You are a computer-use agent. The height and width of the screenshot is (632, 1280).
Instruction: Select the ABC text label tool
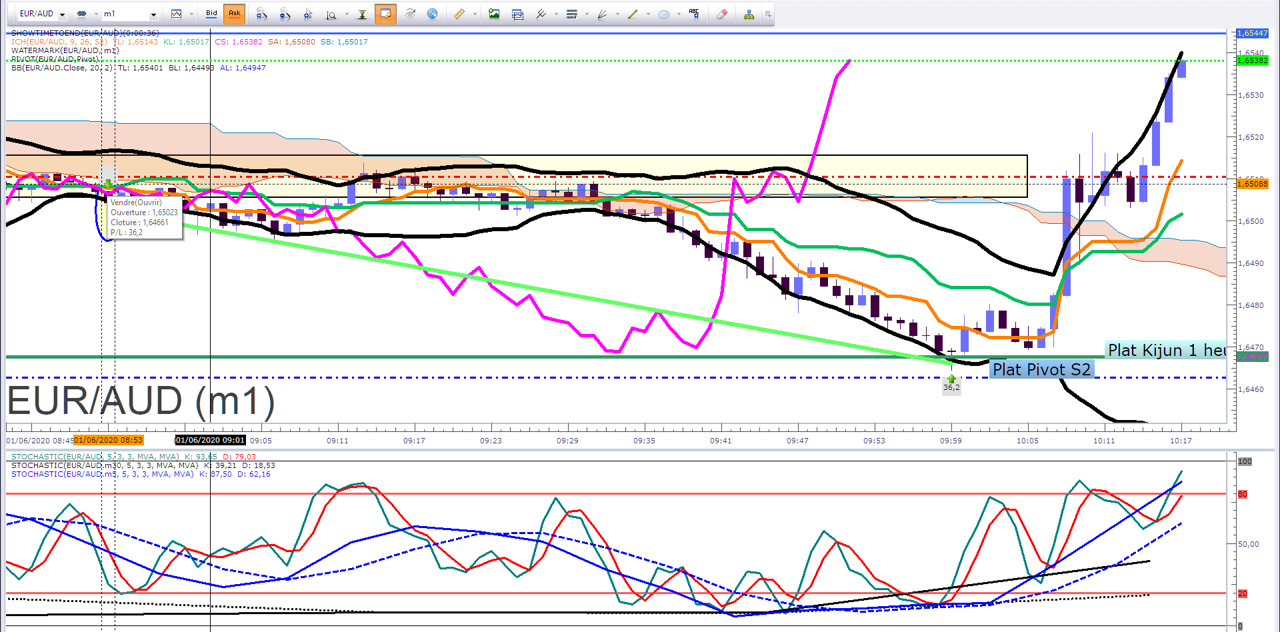pyautogui.click(x=695, y=13)
